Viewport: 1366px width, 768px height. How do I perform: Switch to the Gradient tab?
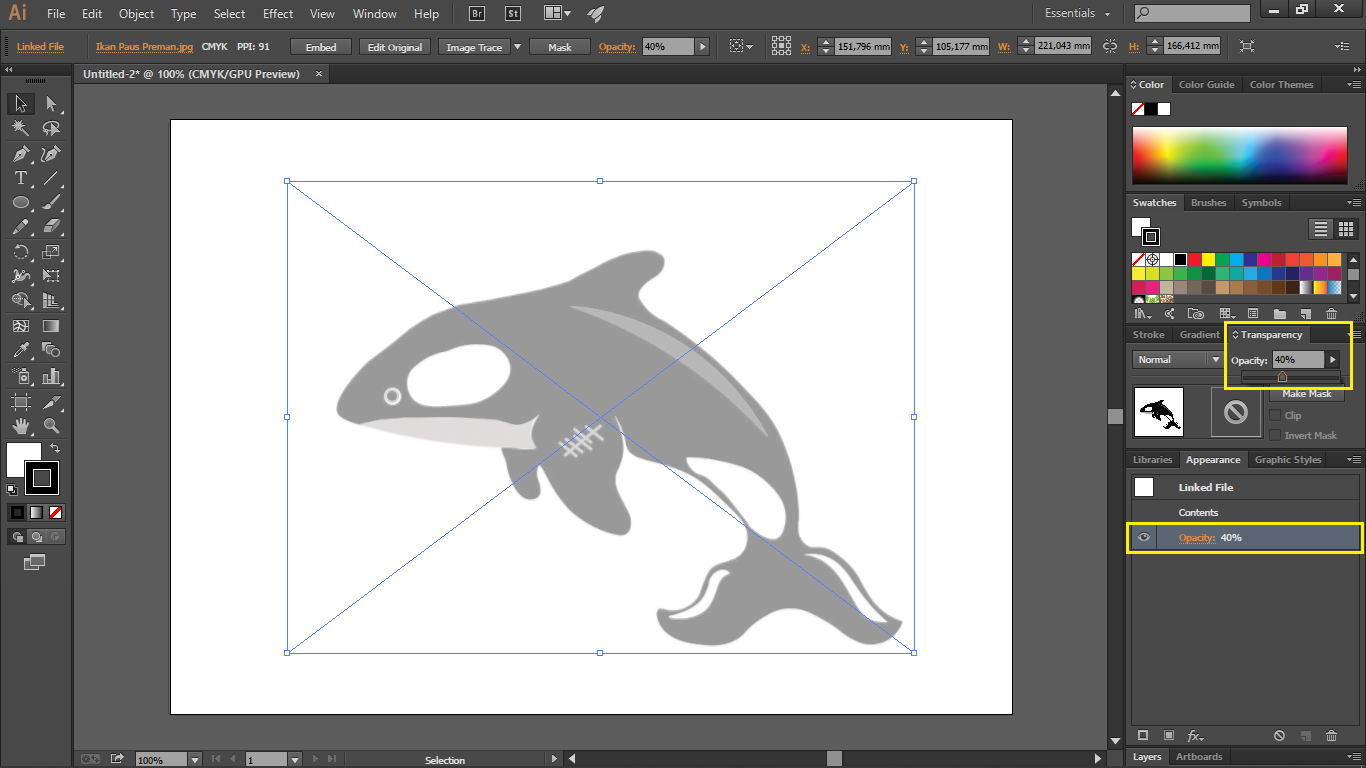1199,335
